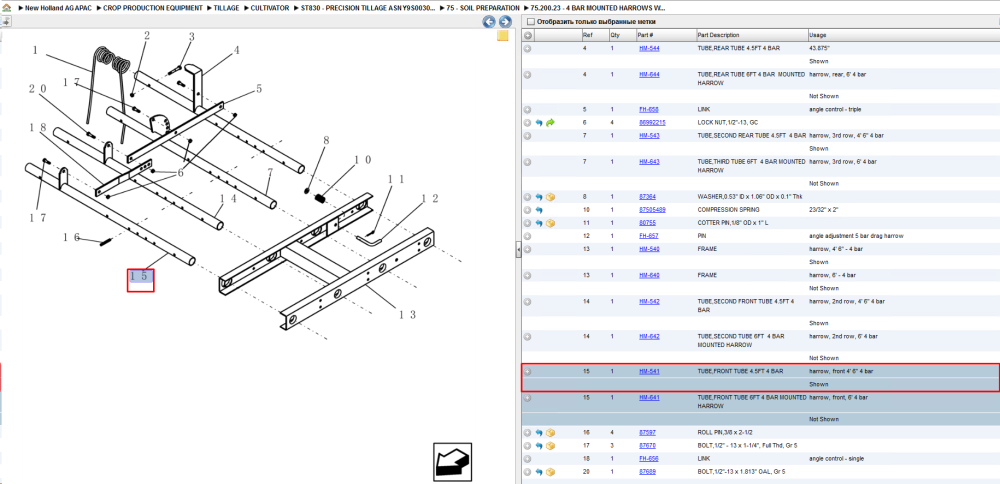Click the plus icon in table header
1000x484 pixels.
tap(527, 35)
